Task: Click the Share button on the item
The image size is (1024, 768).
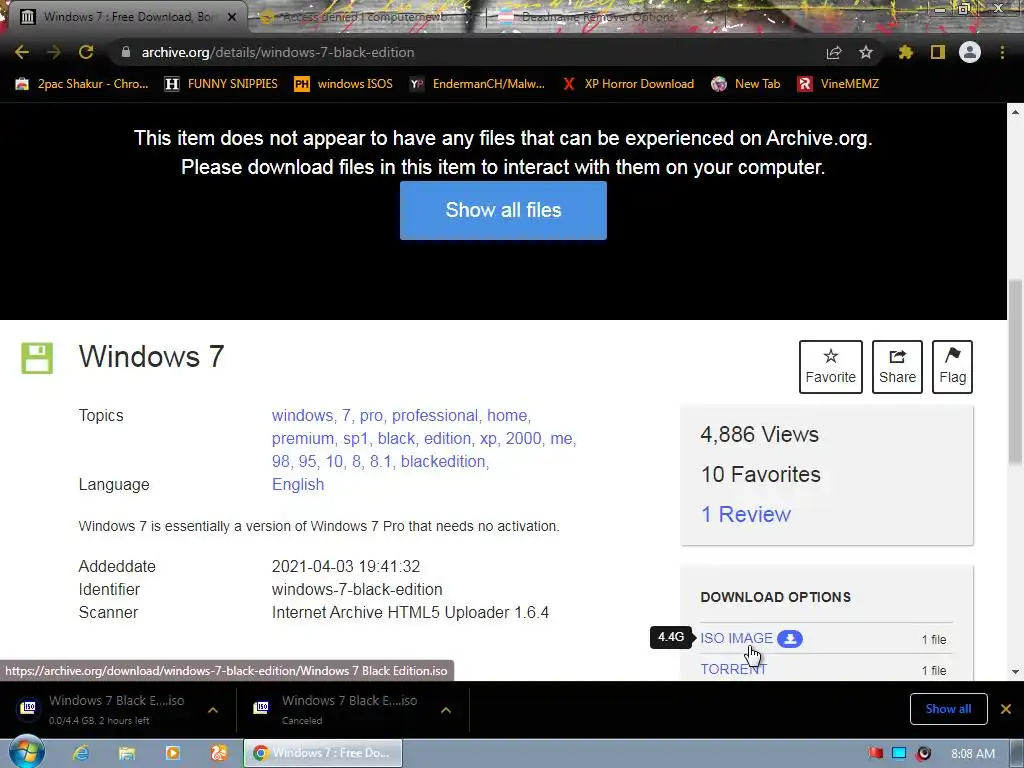Action: click(897, 366)
